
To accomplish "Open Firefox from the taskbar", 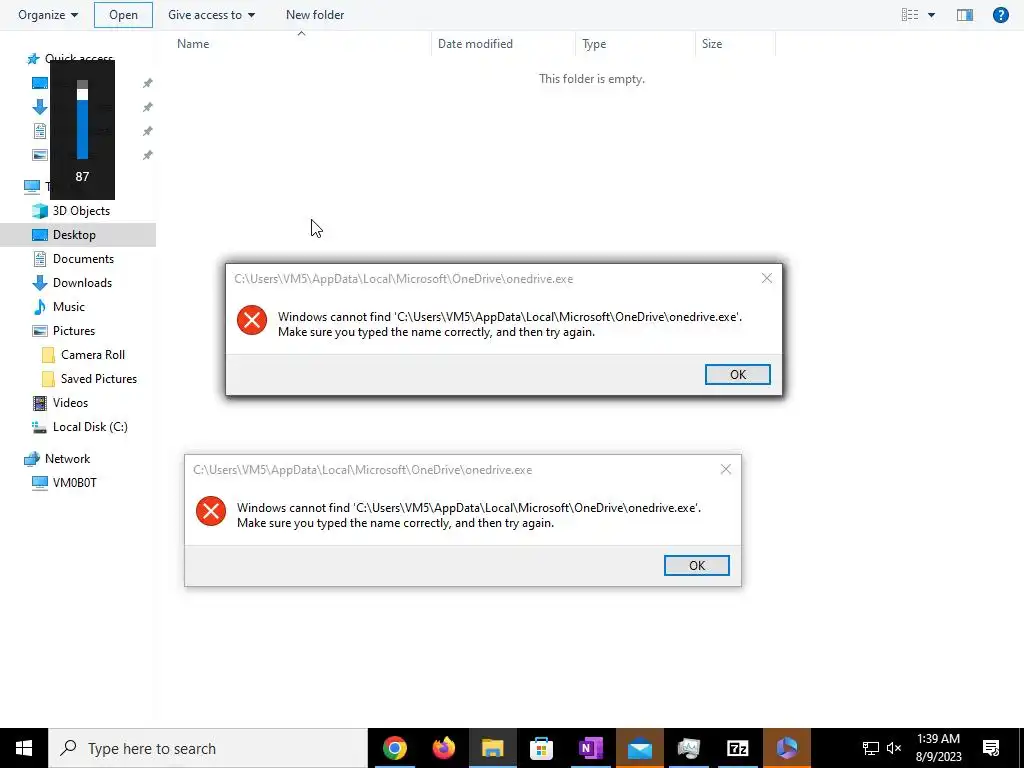I will coord(444,748).
